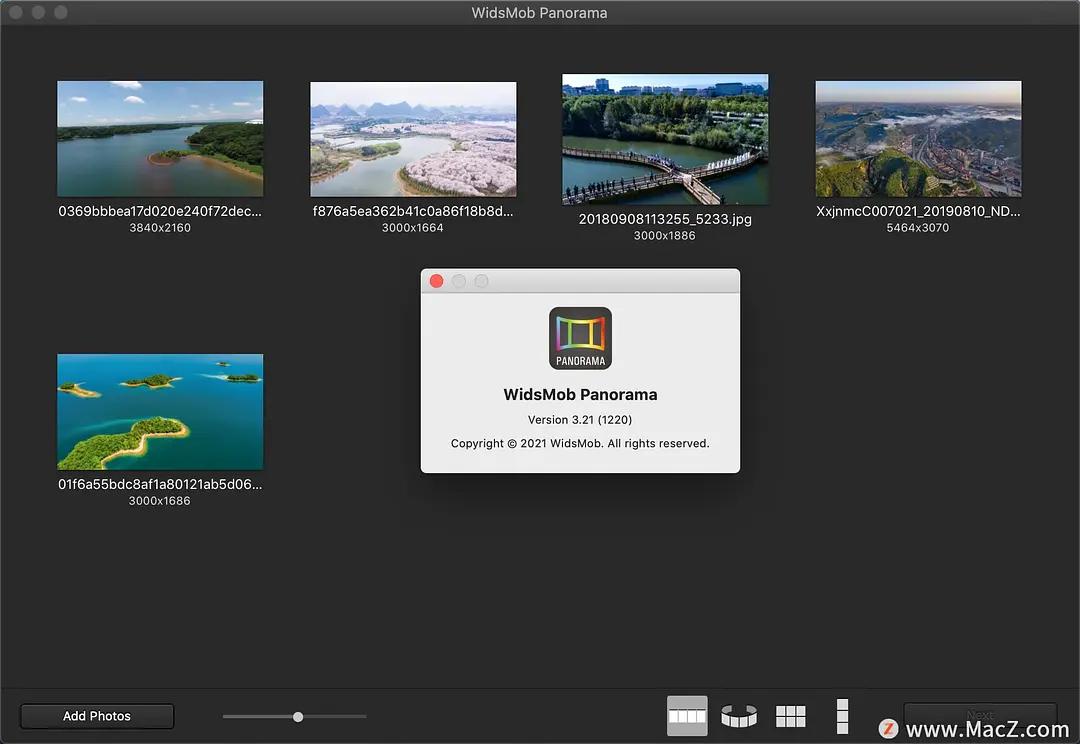Image resolution: width=1080 pixels, height=744 pixels.
Task: Click the Add Photos button
Action: 97,716
